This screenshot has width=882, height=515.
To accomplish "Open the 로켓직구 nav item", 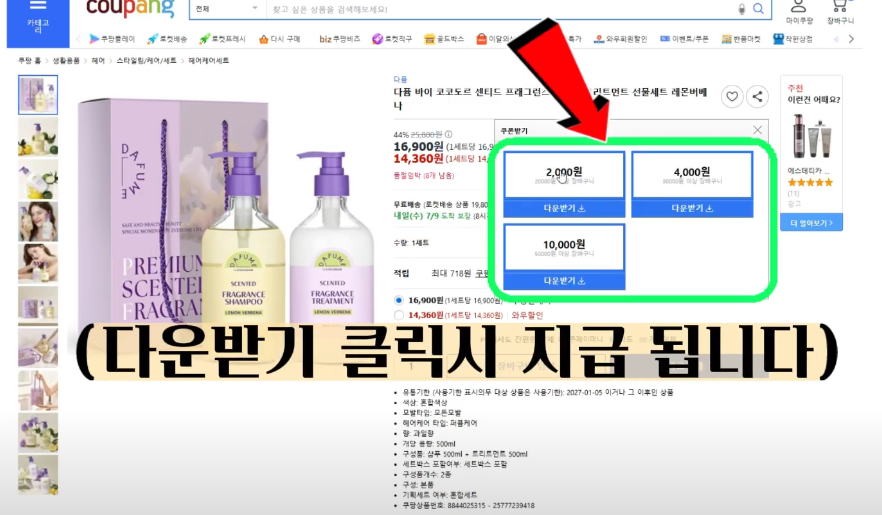I will [x=392, y=39].
